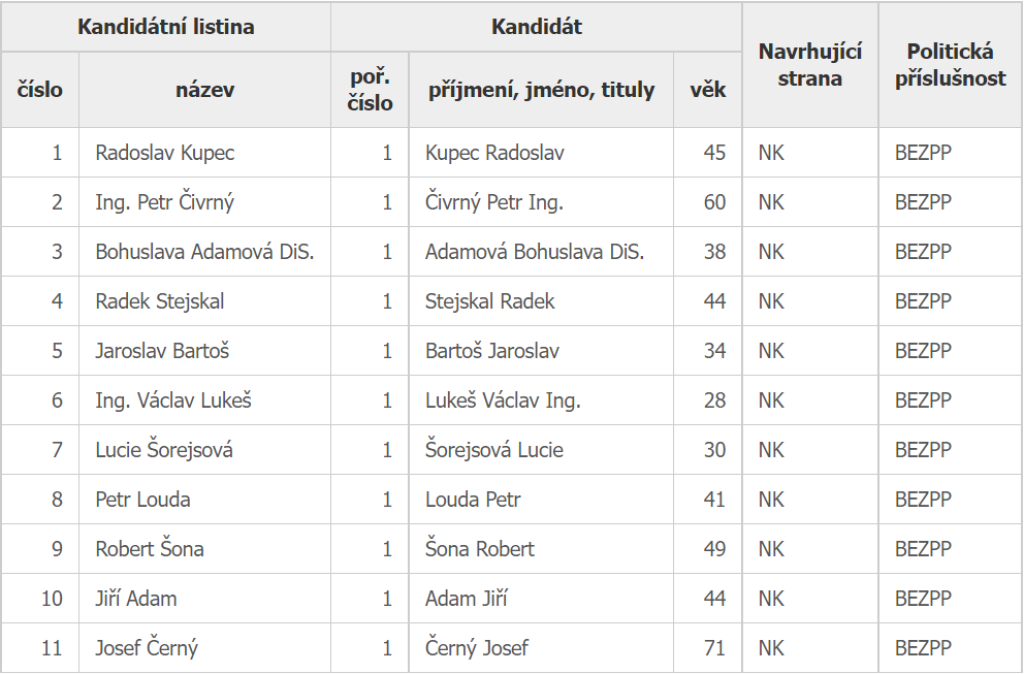Click the "Politická příslušnost" column header
1024x674 pixels.
[x=950, y=65]
